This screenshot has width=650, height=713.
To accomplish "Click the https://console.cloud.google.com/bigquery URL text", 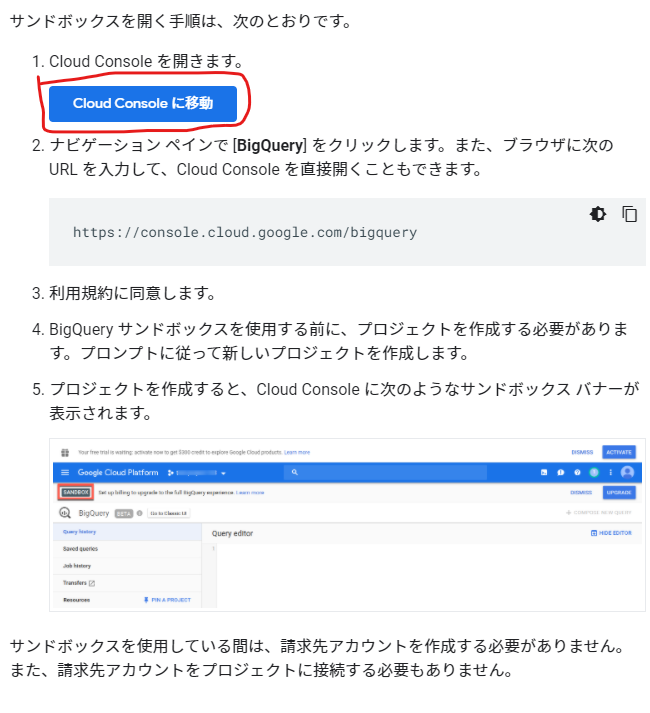I will 245,232.
